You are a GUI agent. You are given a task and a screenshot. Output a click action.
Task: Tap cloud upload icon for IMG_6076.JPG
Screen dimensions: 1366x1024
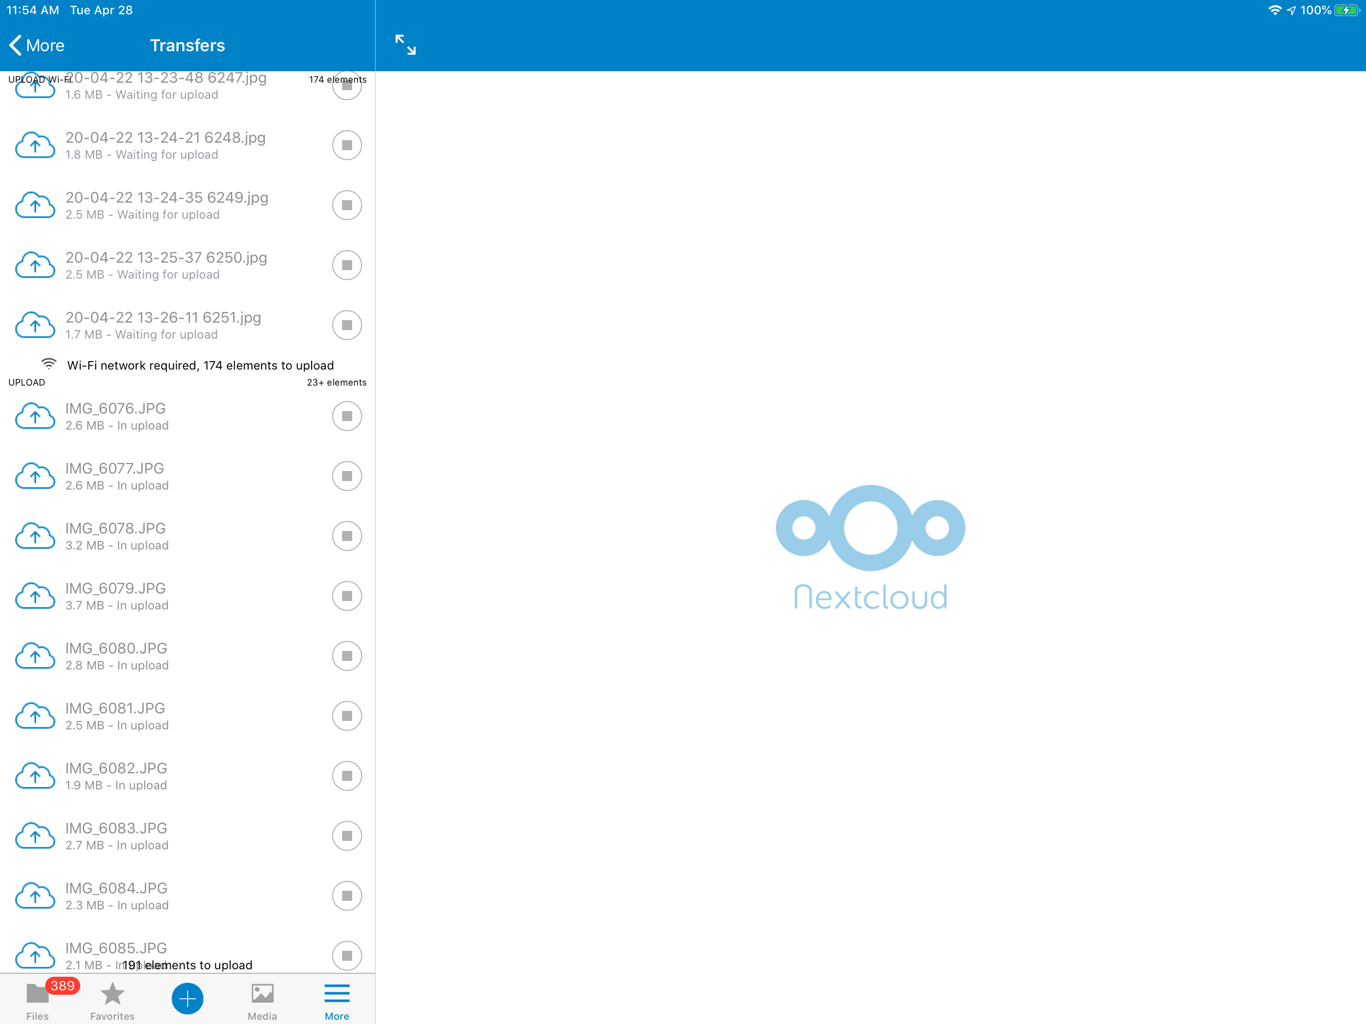[35, 416]
